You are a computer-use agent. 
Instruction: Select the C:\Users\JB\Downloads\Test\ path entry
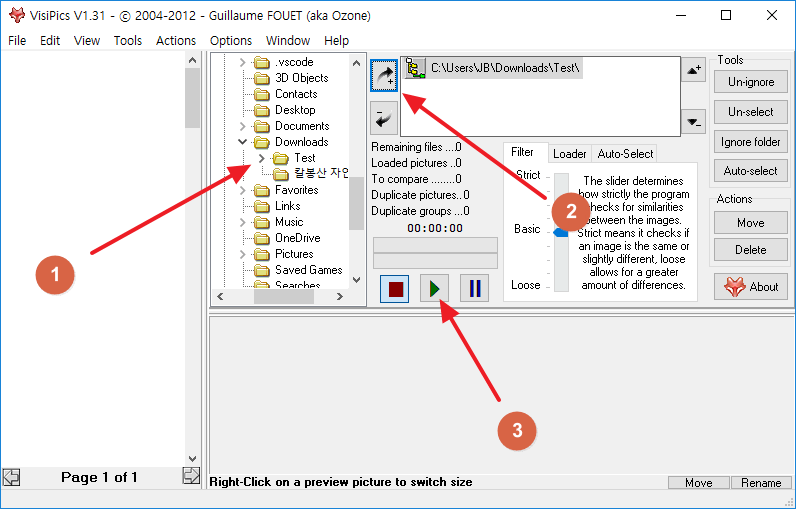click(505, 68)
